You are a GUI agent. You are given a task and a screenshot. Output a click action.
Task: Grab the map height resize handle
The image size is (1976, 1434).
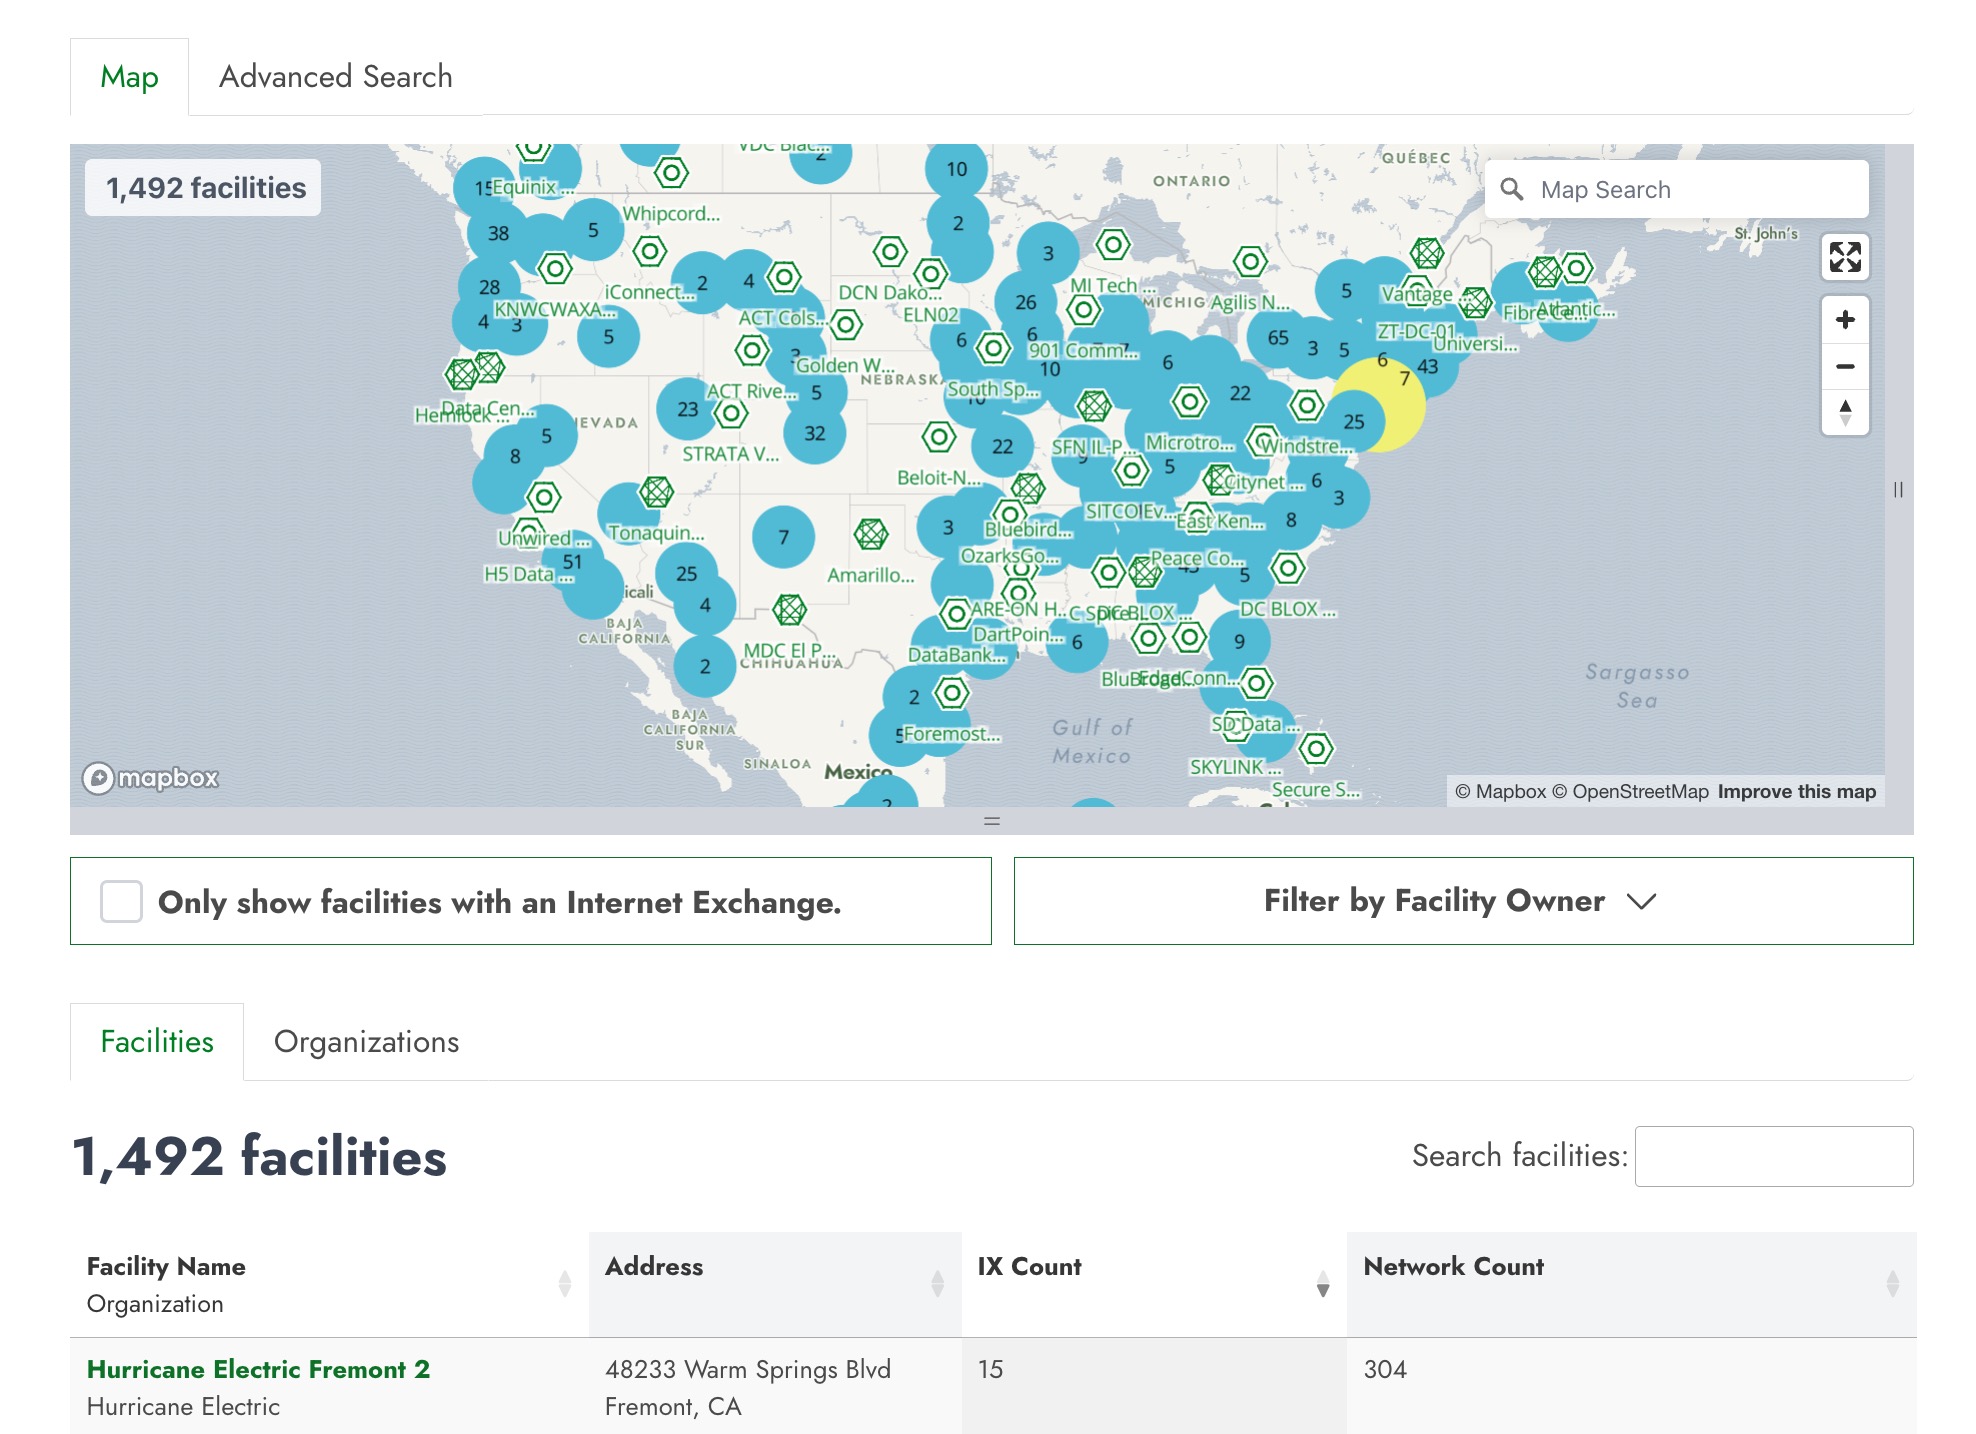click(991, 821)
